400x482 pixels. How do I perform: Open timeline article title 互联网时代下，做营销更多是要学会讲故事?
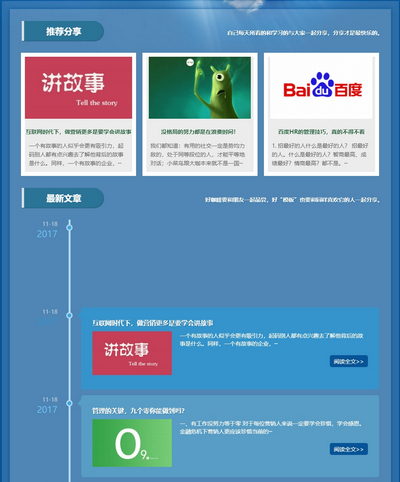(x=153, y=323)
